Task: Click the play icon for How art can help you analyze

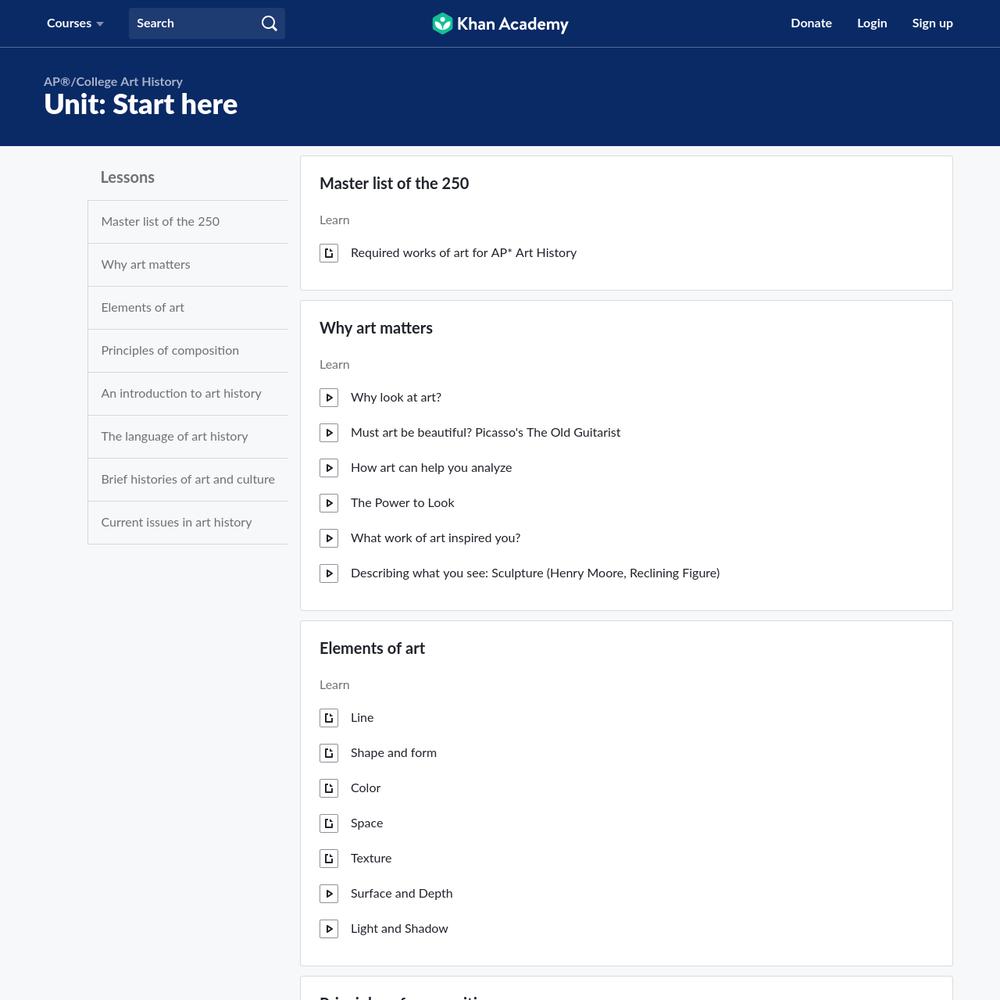Action: coord(329,468)
